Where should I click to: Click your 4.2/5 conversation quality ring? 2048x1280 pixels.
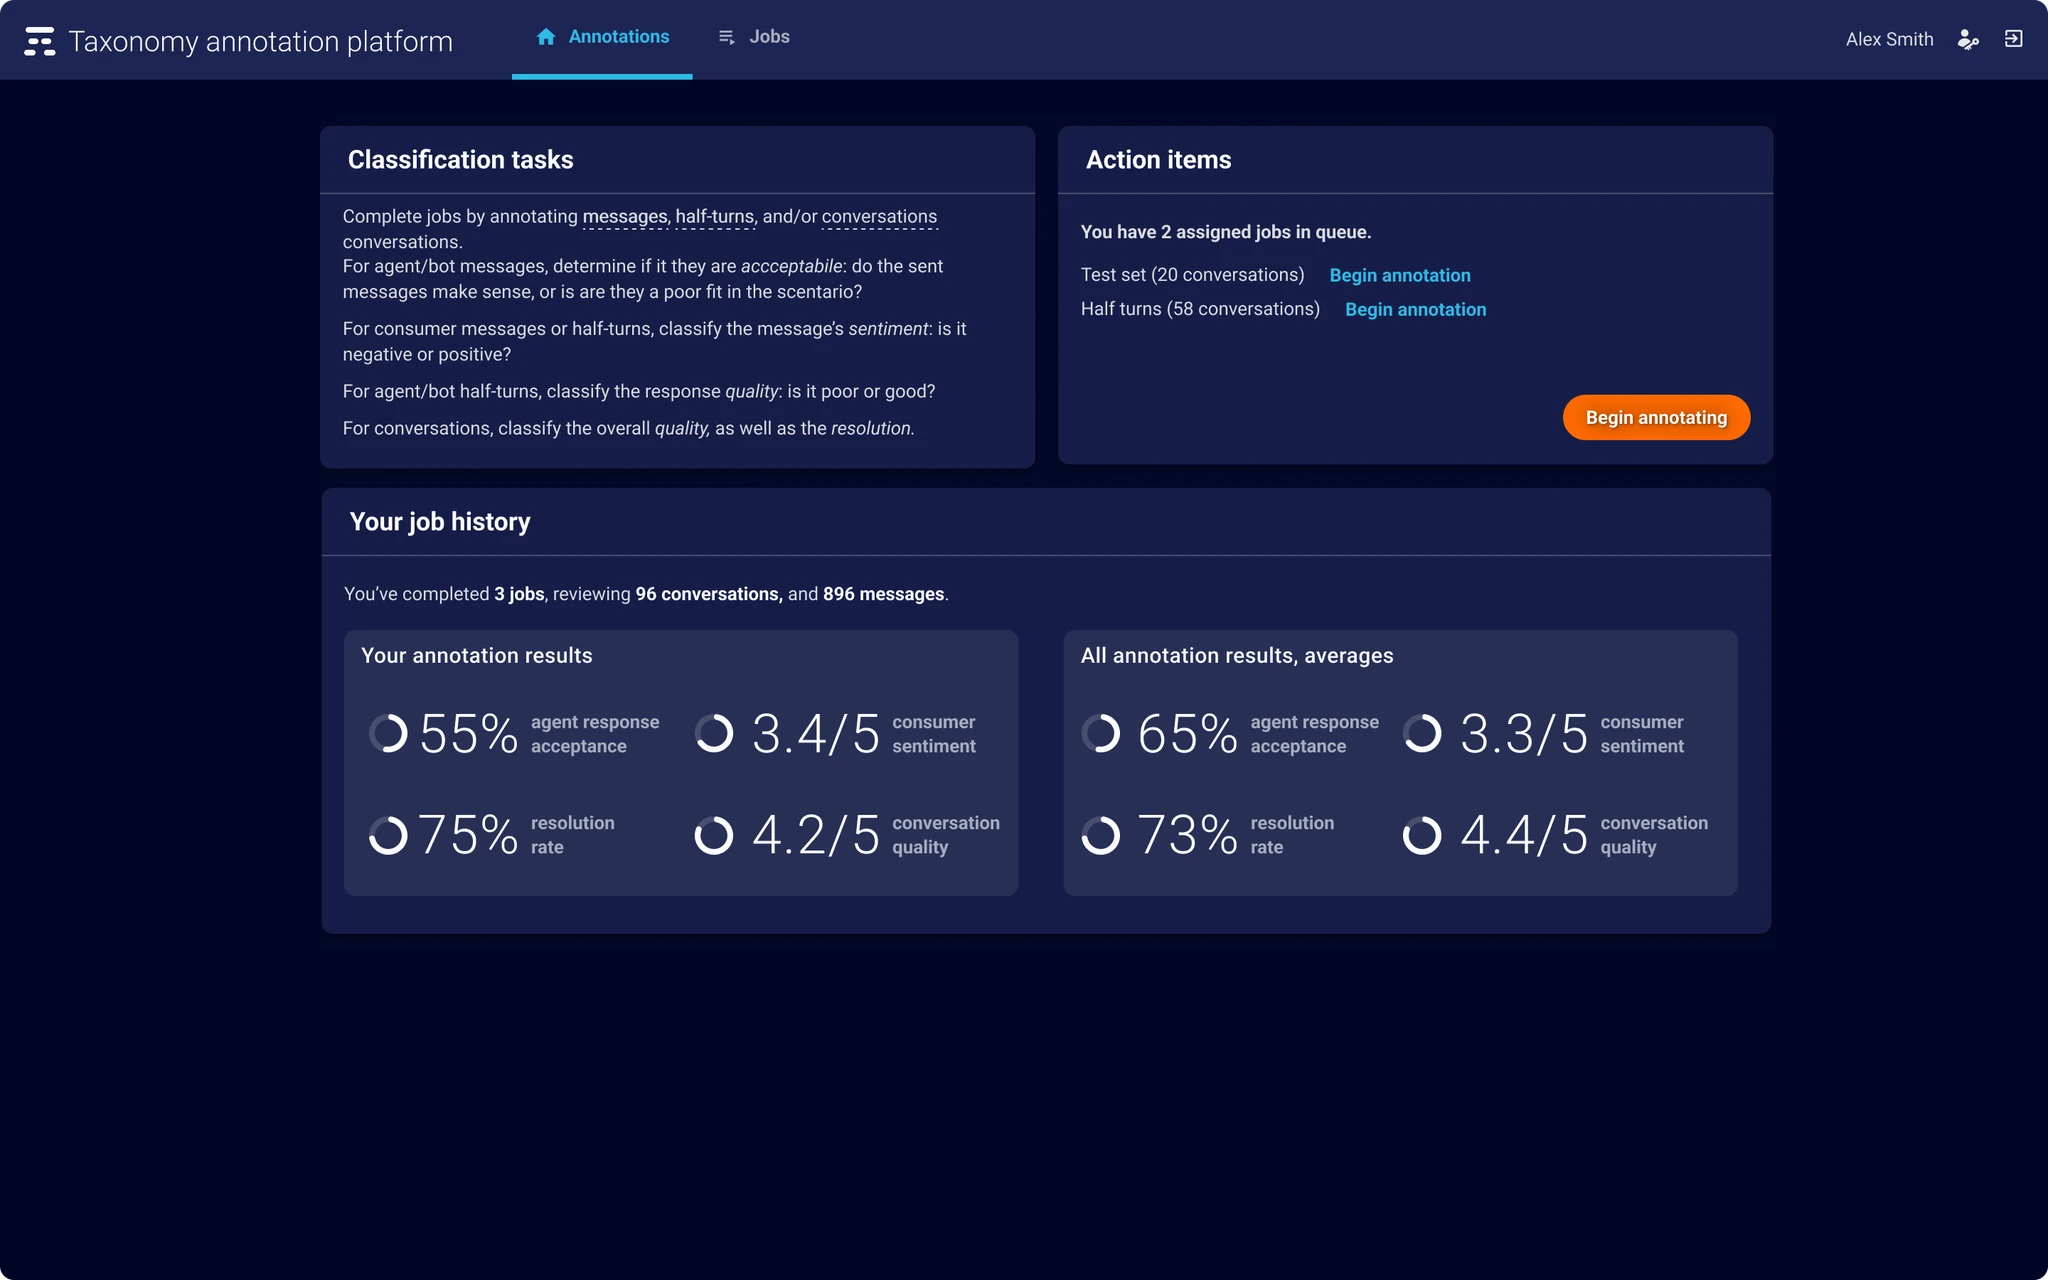pyautogui.click(x=714, y=835)
